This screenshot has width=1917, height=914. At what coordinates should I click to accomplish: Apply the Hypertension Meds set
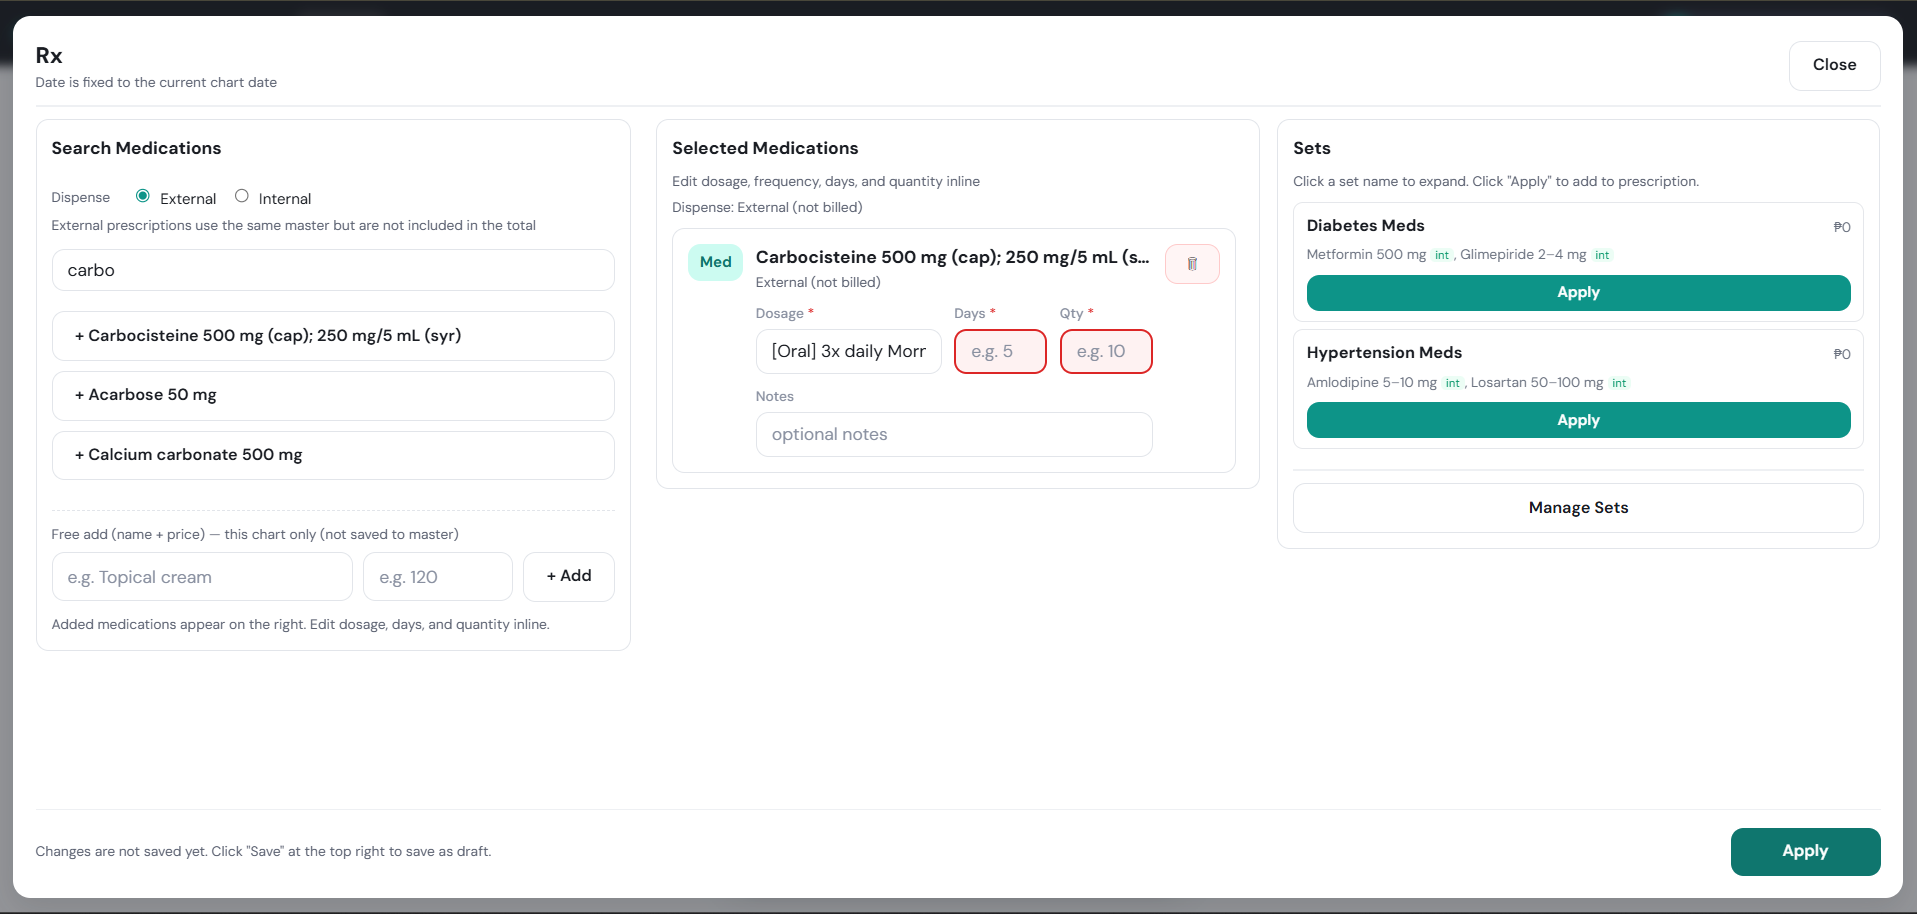pyautogui.click(x=1577, y=420)
